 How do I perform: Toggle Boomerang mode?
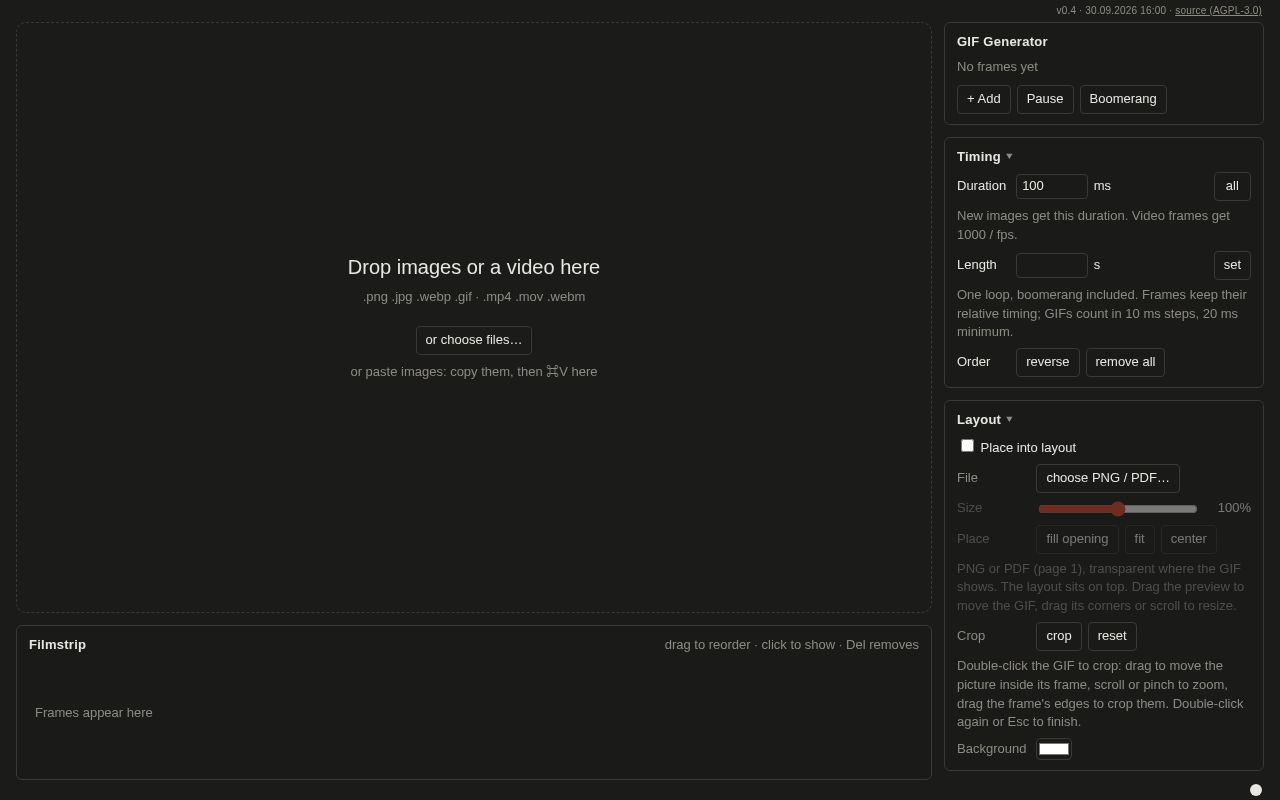pos(1123,99)
